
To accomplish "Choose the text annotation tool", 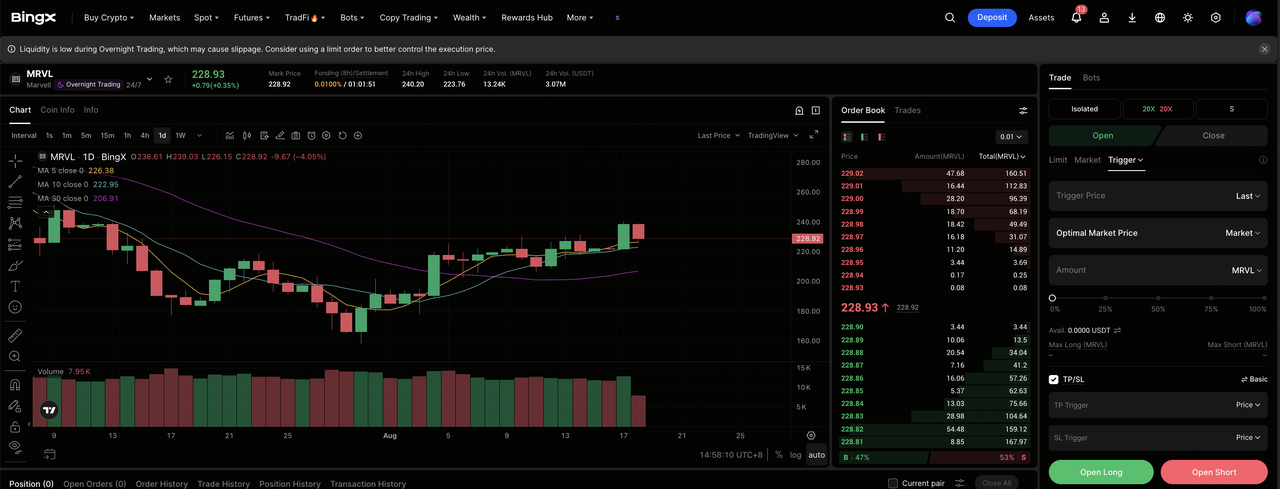I will (x=15, y=286).
